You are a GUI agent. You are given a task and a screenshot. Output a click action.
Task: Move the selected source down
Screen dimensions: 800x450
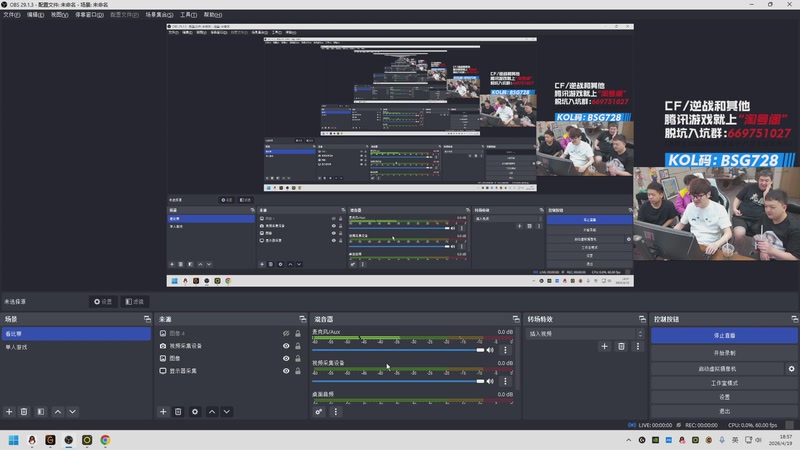pyautogui.click(x=227, y=412)
